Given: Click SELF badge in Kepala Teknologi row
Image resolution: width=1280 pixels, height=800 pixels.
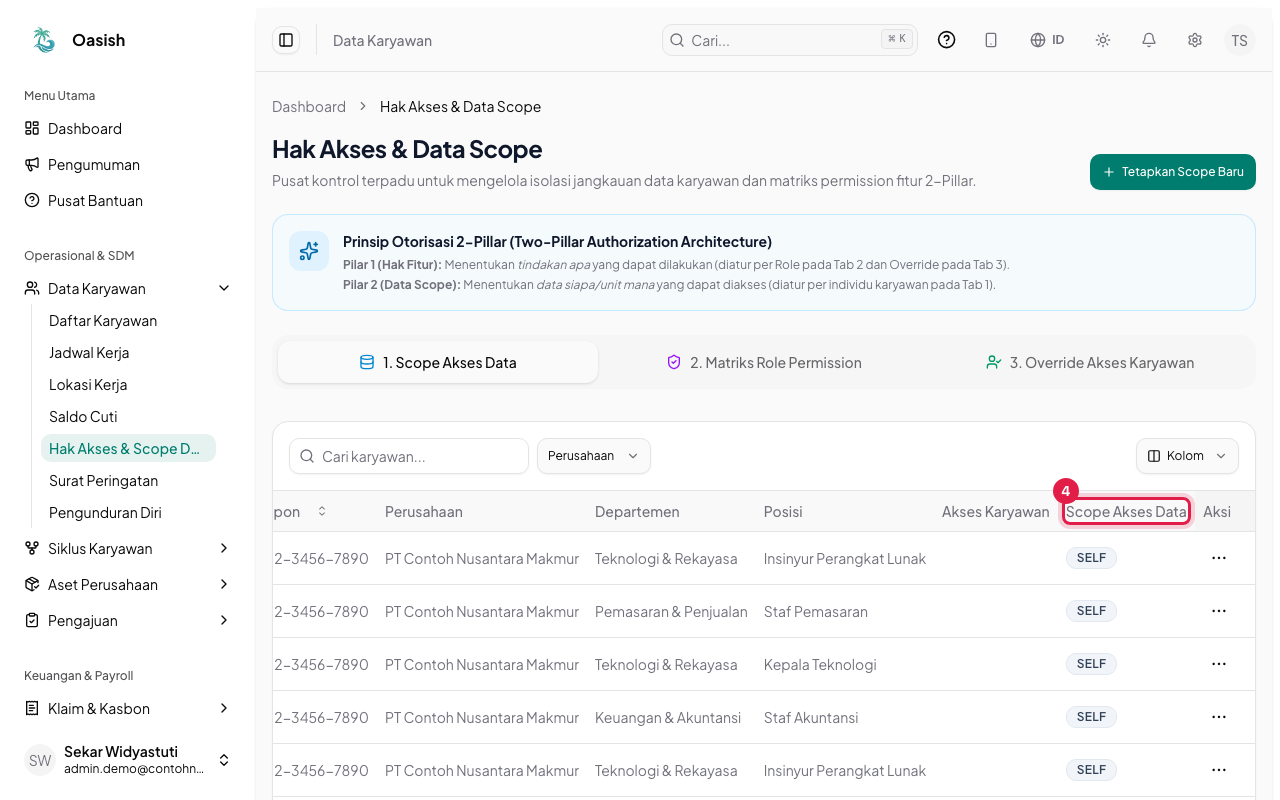Looking at the screenshot, I should (x=1091, y=664).
